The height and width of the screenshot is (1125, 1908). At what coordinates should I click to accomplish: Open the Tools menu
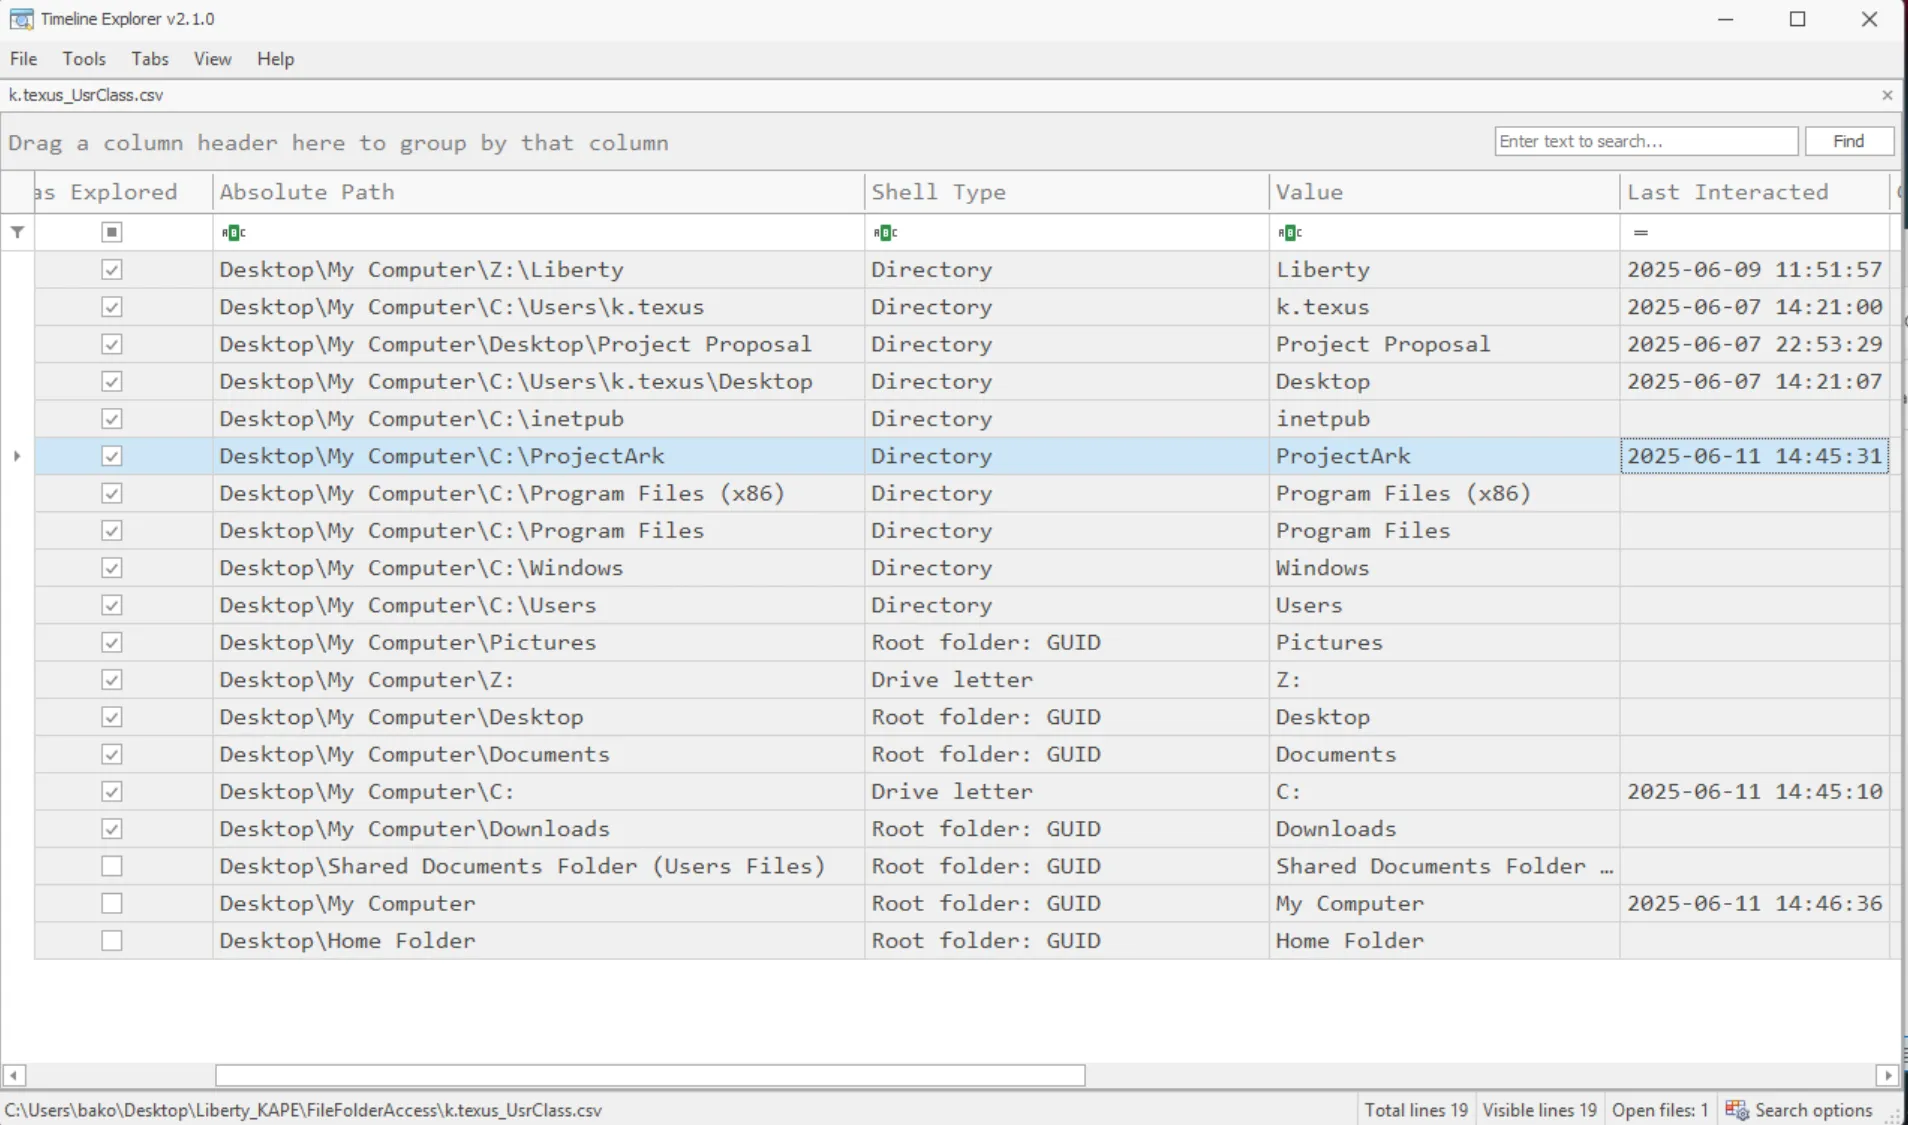pyautogui.click(x=84, y=59)
